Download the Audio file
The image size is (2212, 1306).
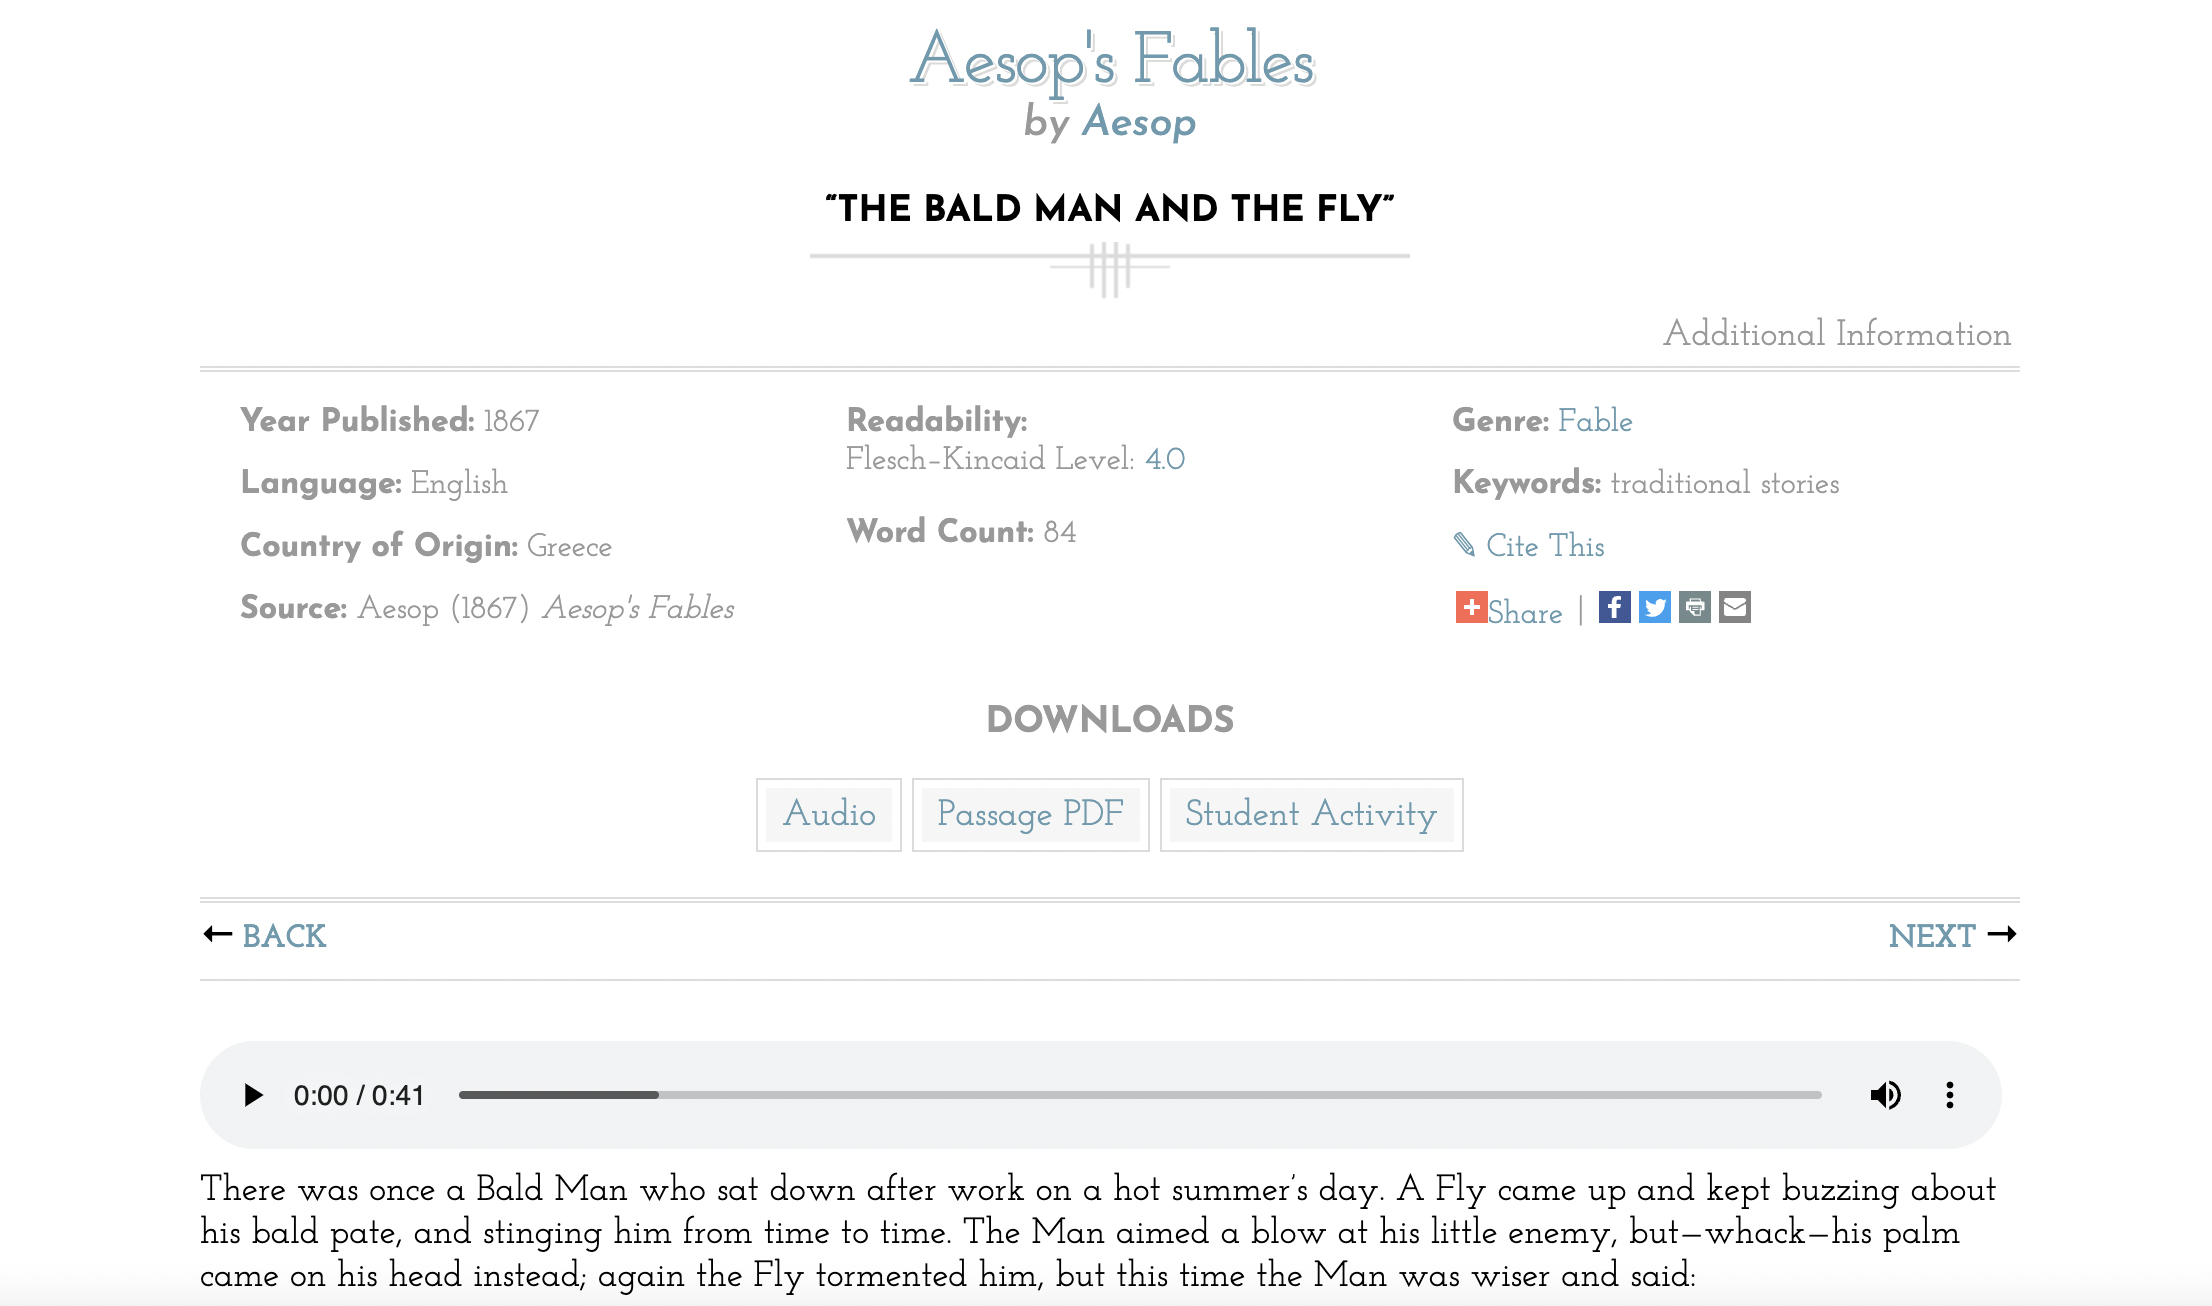(x=829, y=815)
